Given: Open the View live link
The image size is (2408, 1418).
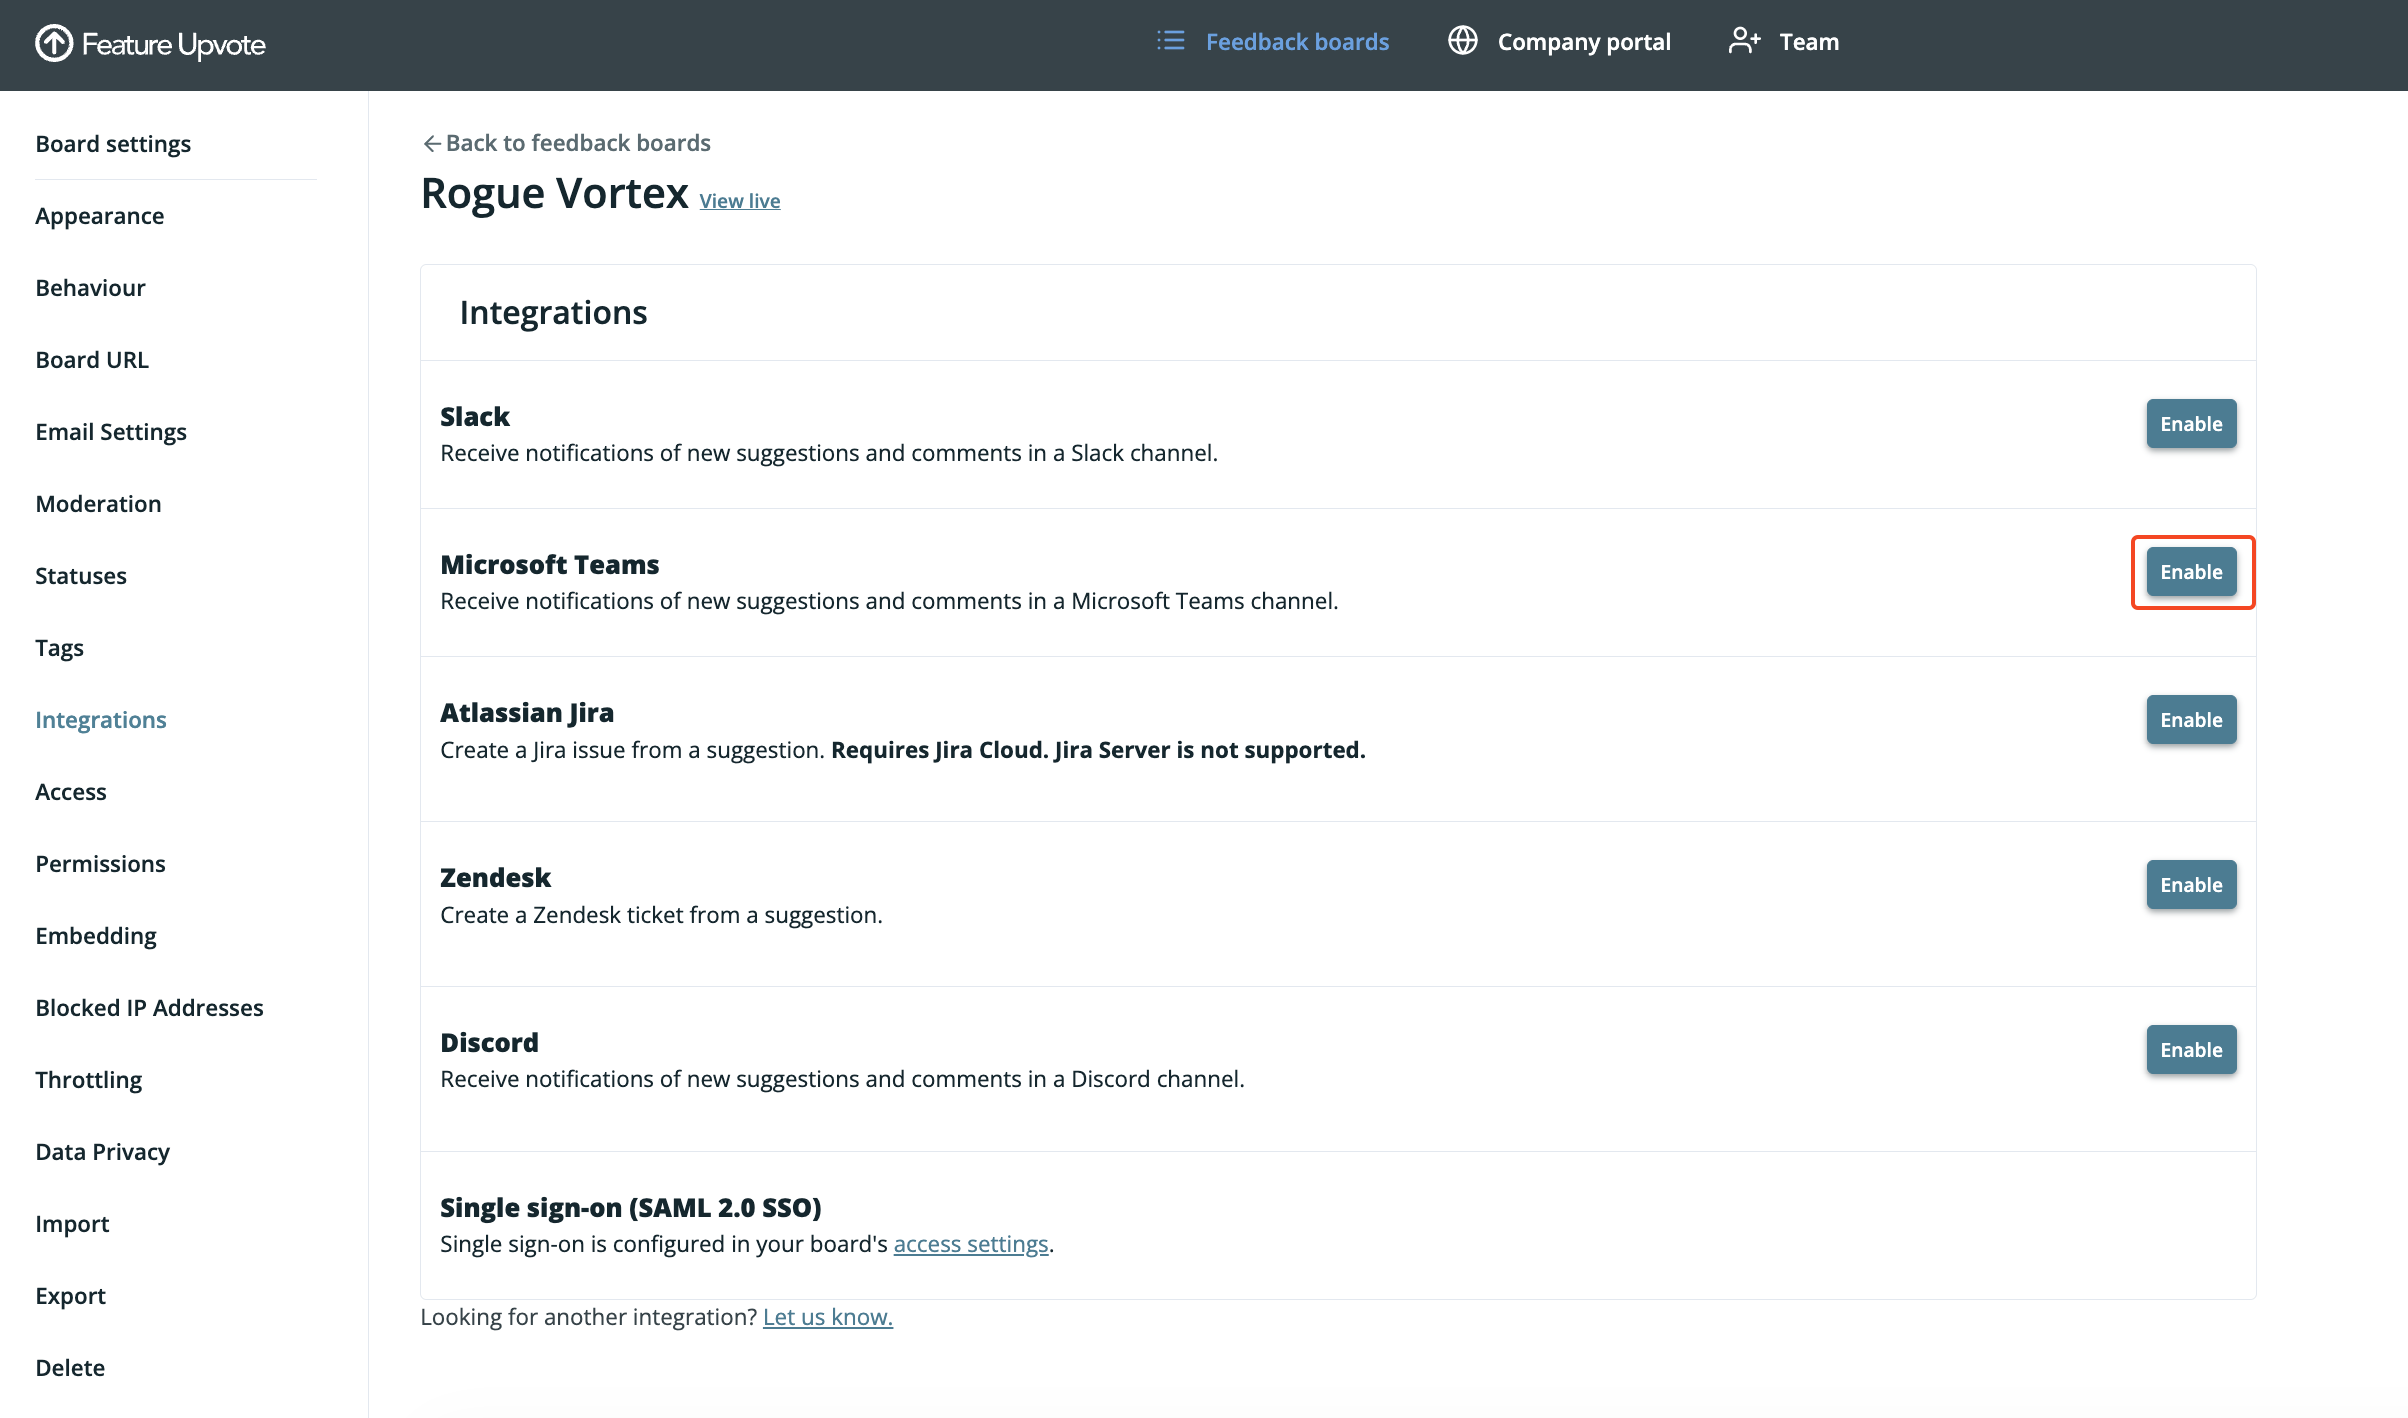Looking at the screenshot, I should (739, 201).
